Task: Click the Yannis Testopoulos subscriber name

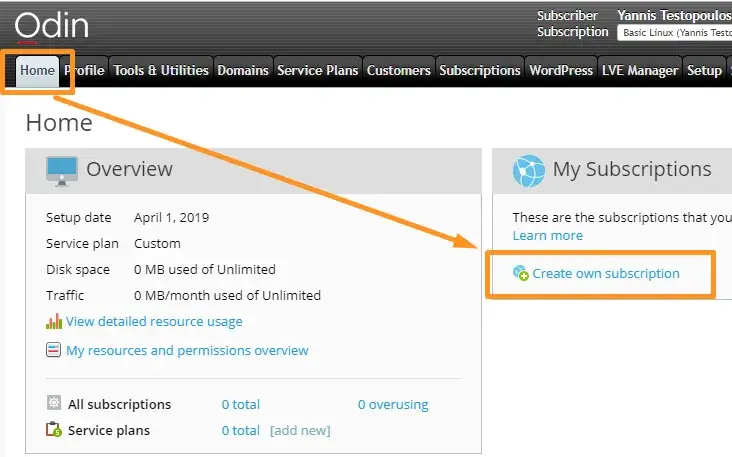Action: point(675,15)
